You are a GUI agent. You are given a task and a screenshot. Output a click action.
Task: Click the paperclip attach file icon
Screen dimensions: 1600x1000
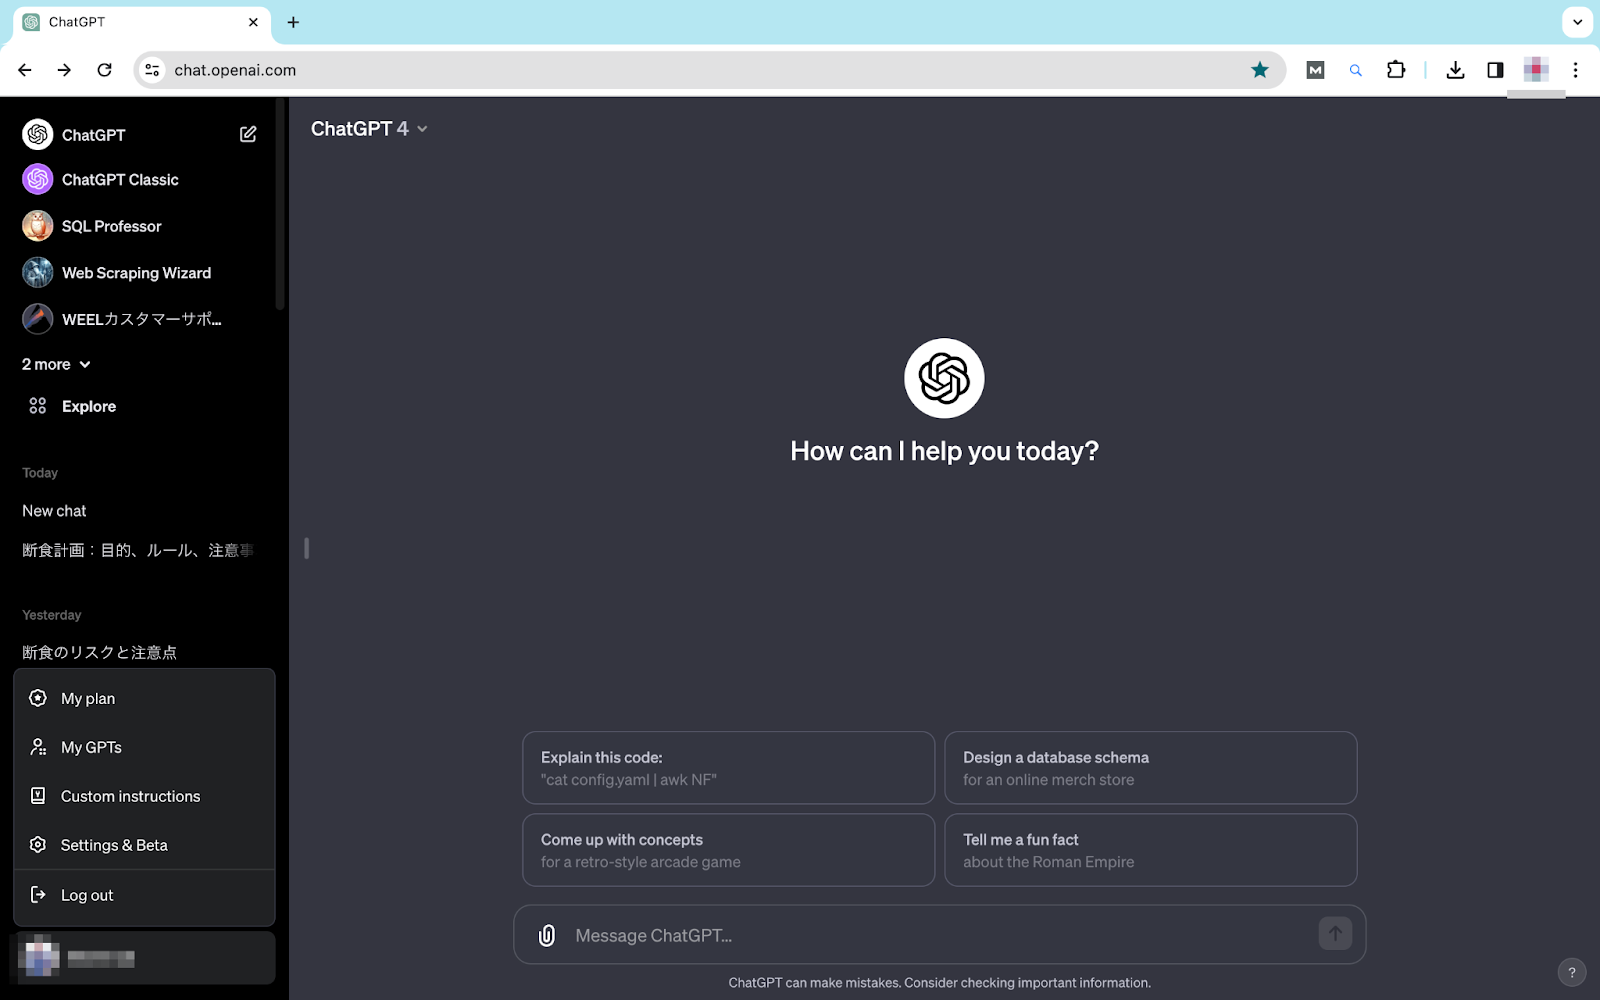[547, 935]
